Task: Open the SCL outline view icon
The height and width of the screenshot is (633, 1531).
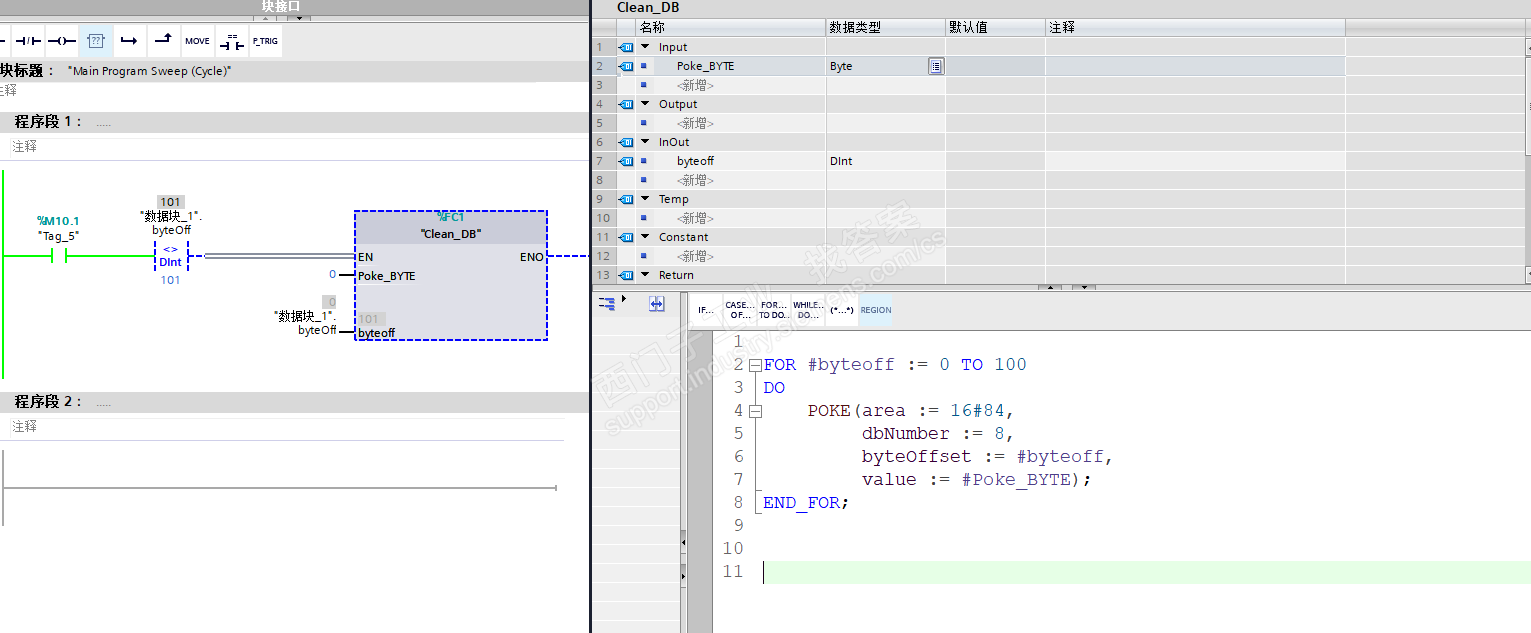Action: [x=607, y=302]
